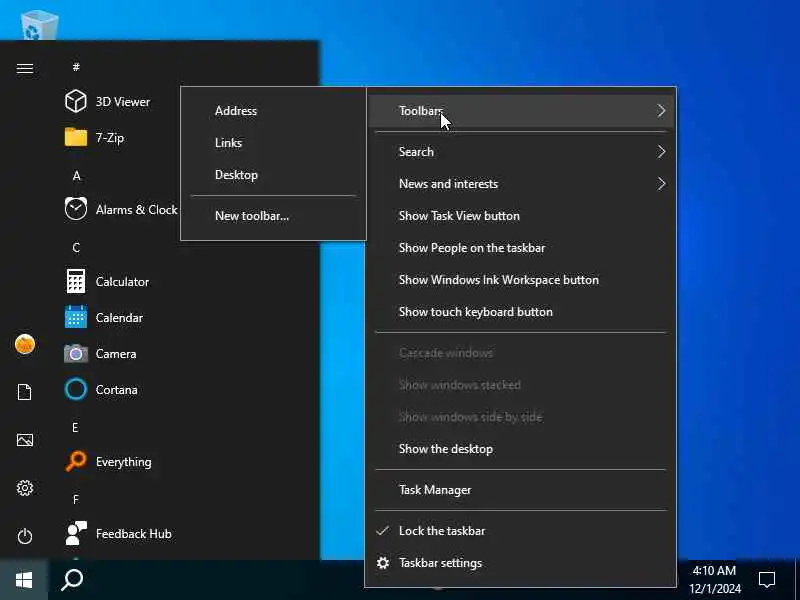Click the Calculator label text
This screenshot has height=600, width=800.
122,282
